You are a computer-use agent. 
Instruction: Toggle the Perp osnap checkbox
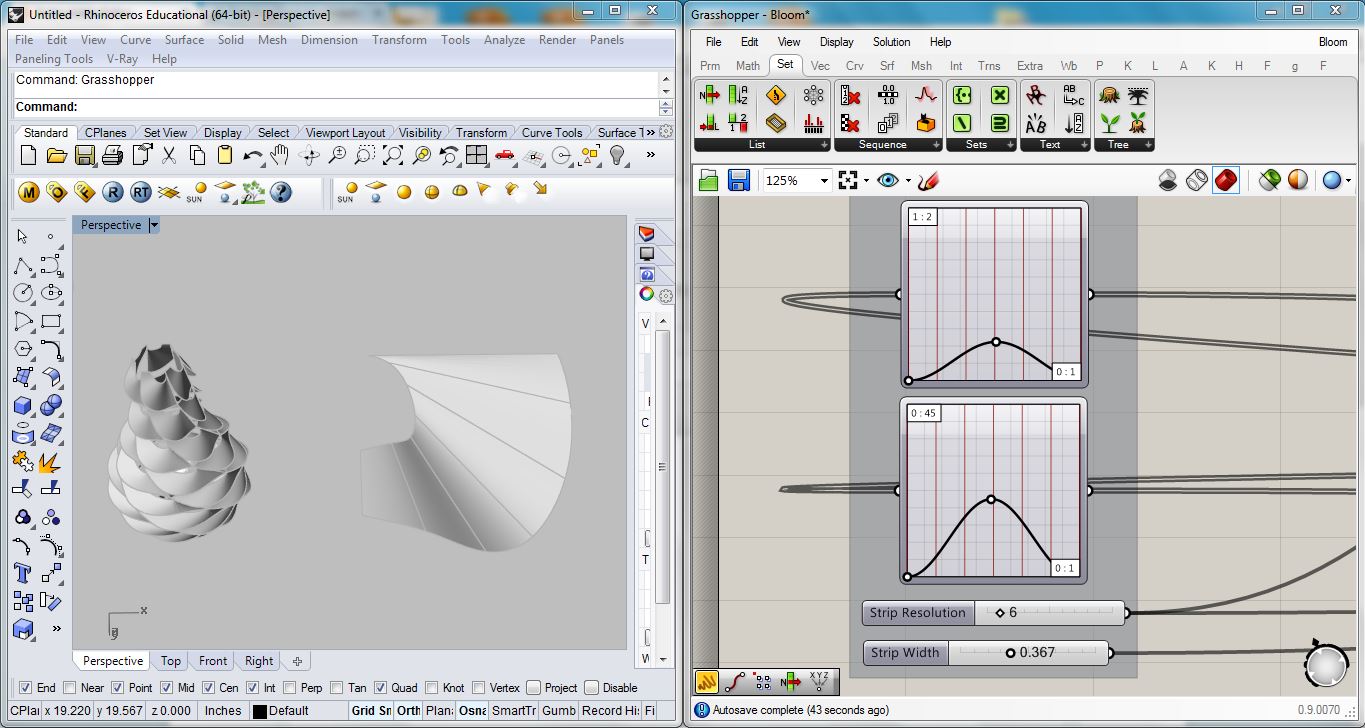[289, 688]
